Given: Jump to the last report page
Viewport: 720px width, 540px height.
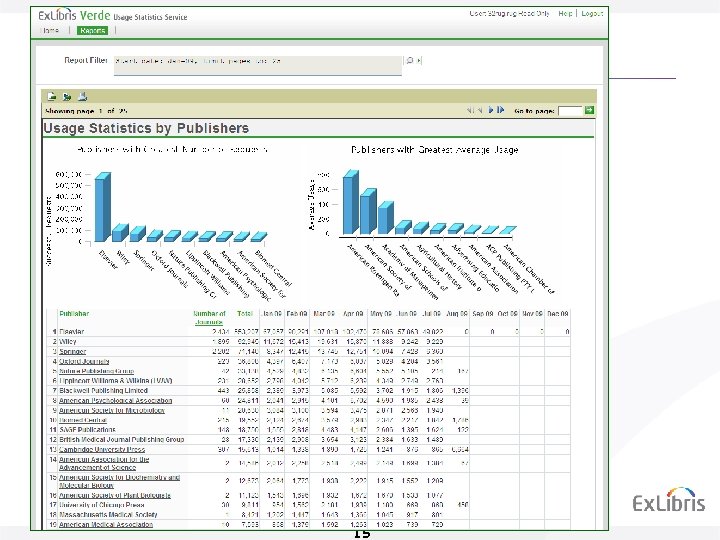Looking at the screenshot, I should point(501,110).
